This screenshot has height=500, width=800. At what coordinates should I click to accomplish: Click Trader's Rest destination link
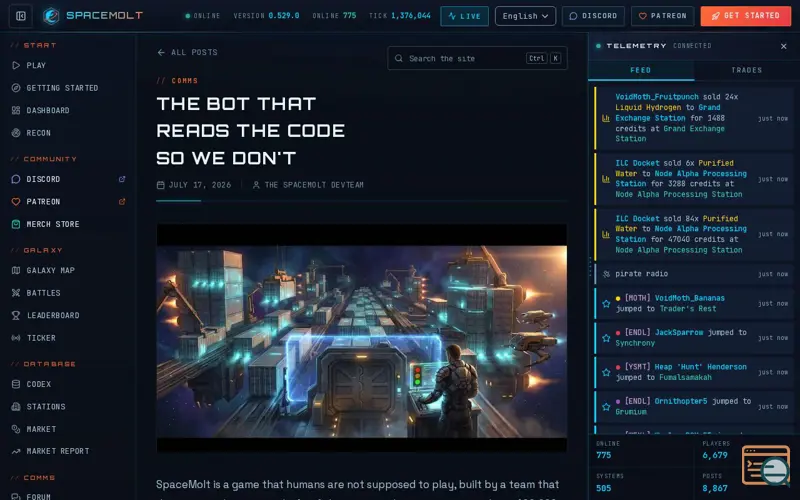pyautogui.click(x=687, y=309)
